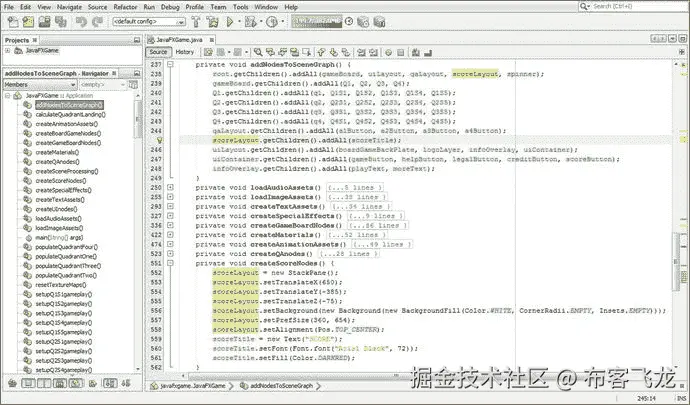Image resolution: width=690 pixels, height=405 pixels.
Task: Switch to Source view button
Action: point(158,52)
